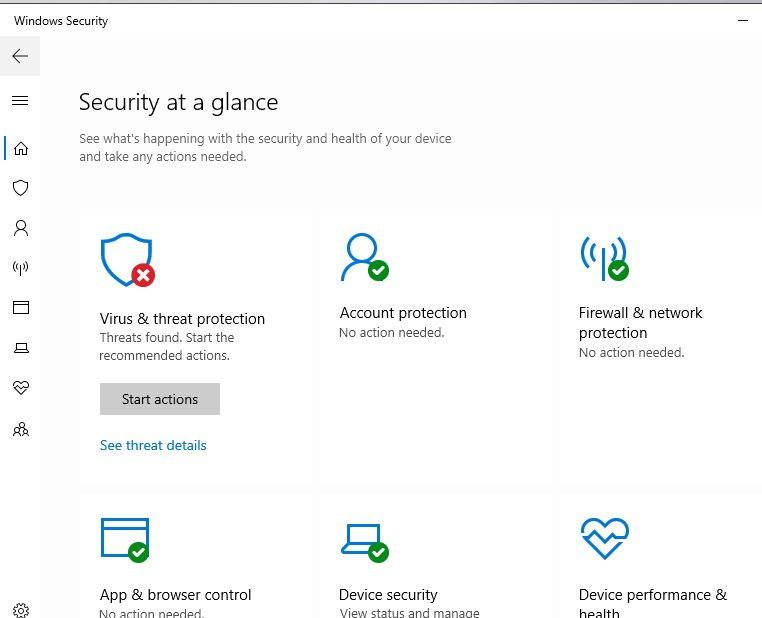The width and height of the screenshot is (762, 618).
Task: Minimize the Windows Security window
Action: (x=743, y=20)
